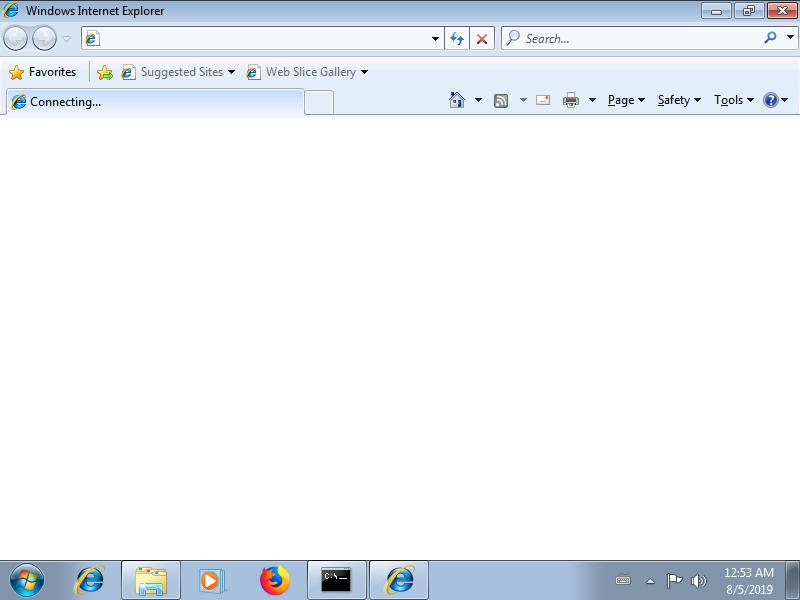Click the Internet Explorer title bar logo
The image size is (800, 600).
coord(10,10)
